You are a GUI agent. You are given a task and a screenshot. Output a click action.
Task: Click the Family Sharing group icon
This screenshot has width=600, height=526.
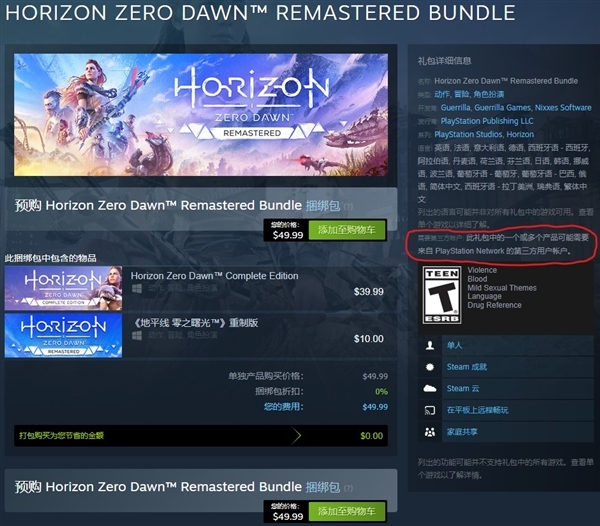pyautogui.click(x=430, y=432)
